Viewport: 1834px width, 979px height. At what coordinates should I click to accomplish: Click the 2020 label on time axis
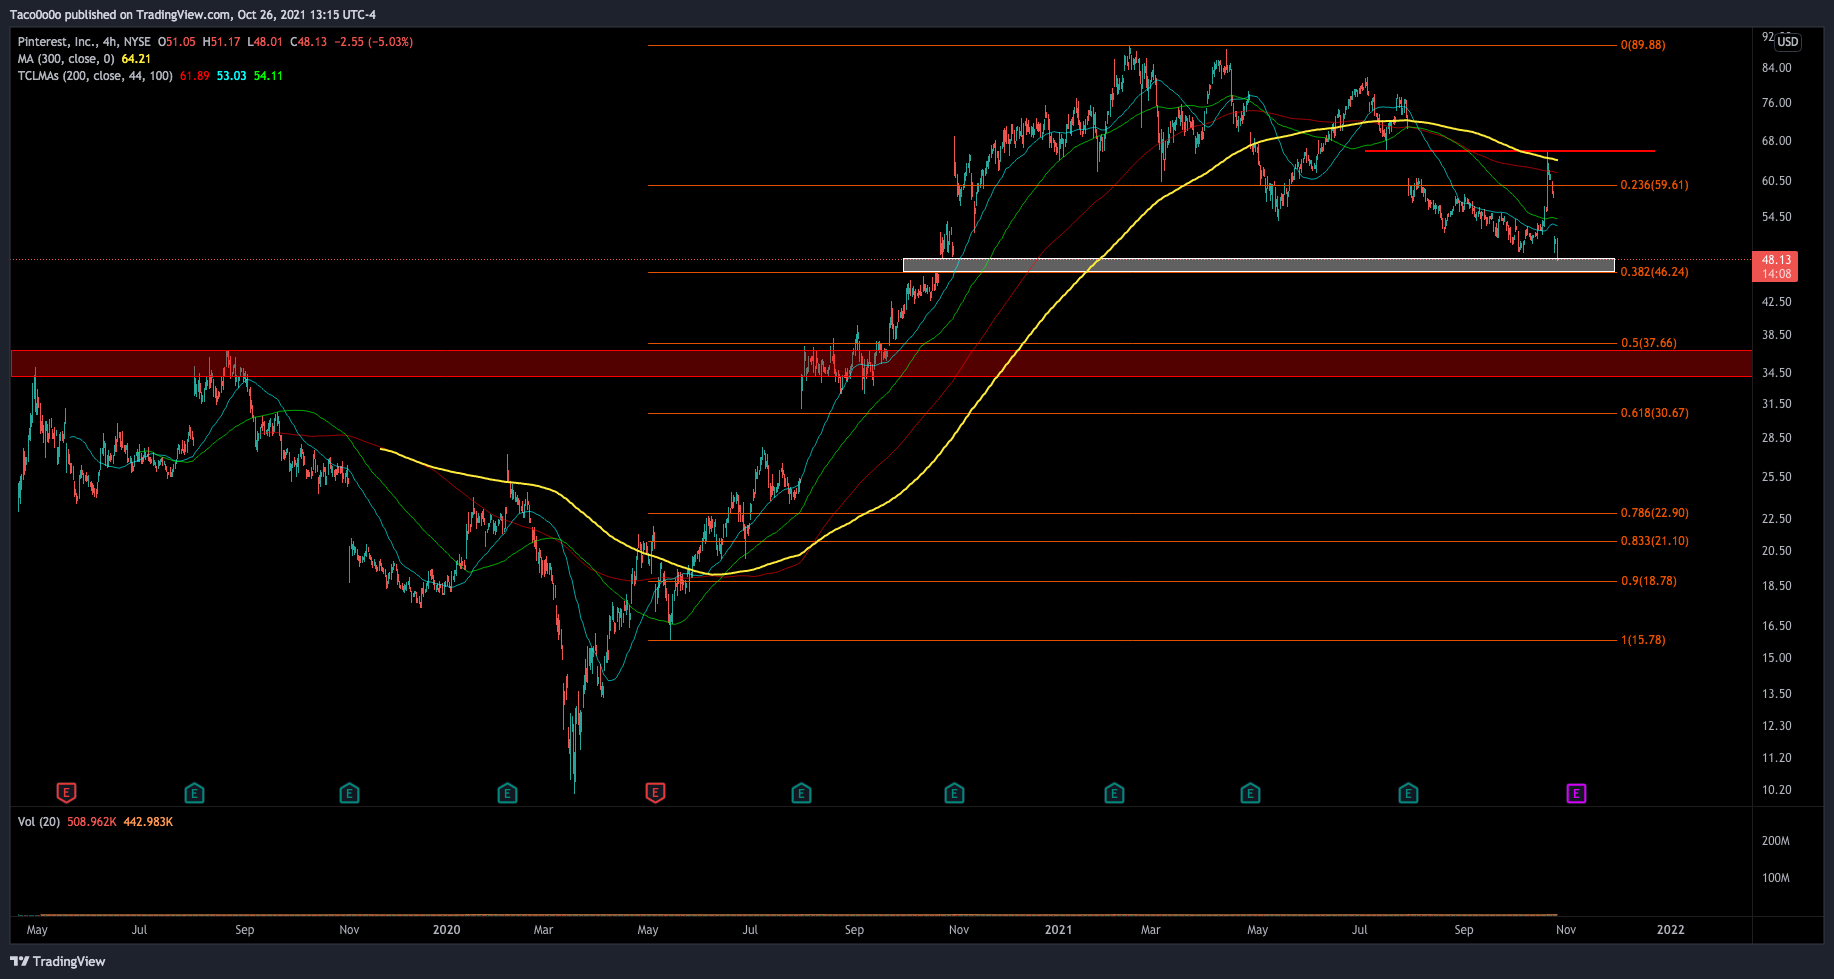(446, 930)
